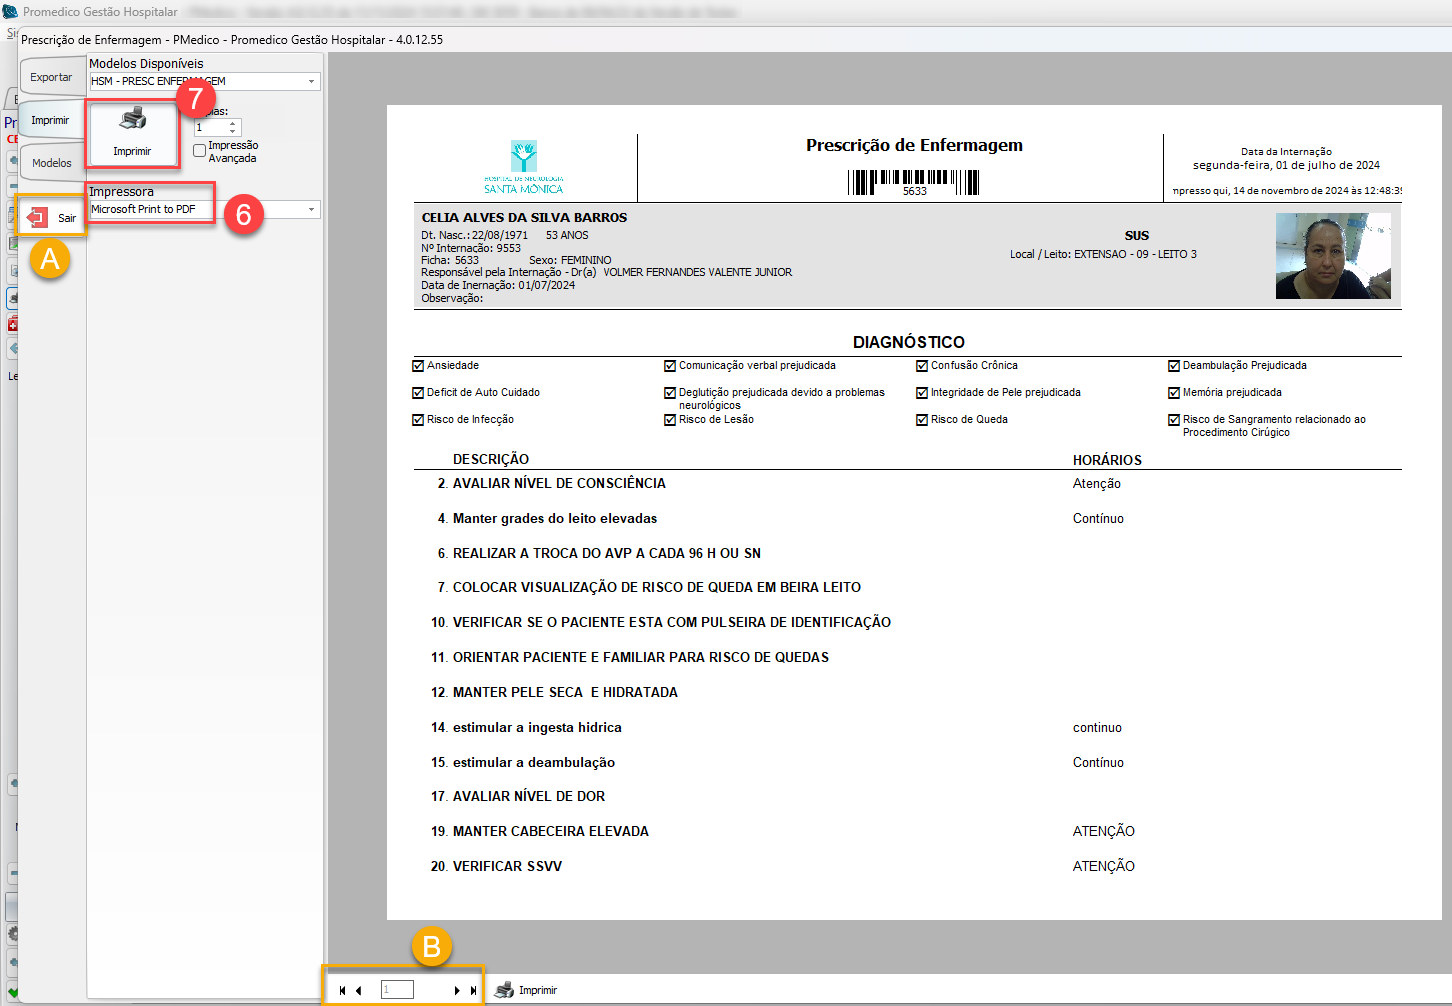
Task: Switch to the Exportar tab
Action: tap(51, 77)
